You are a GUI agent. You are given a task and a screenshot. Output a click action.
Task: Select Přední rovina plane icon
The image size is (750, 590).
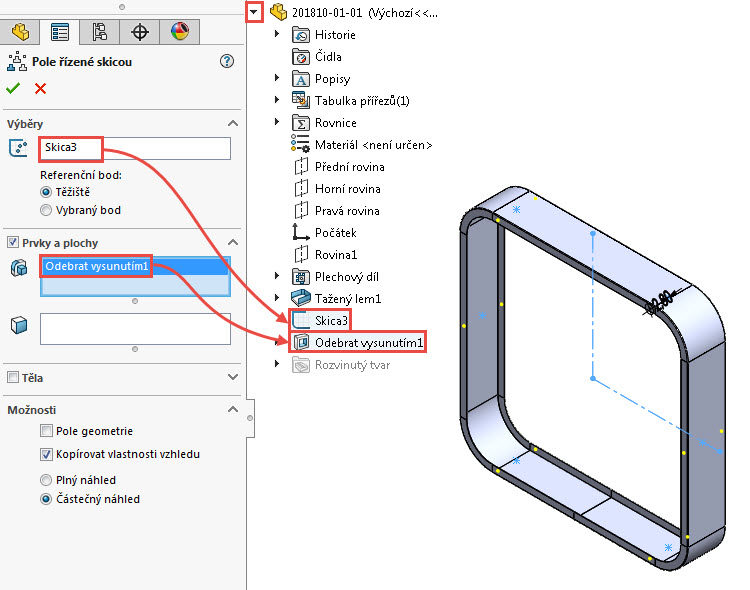tap(301, 167)
